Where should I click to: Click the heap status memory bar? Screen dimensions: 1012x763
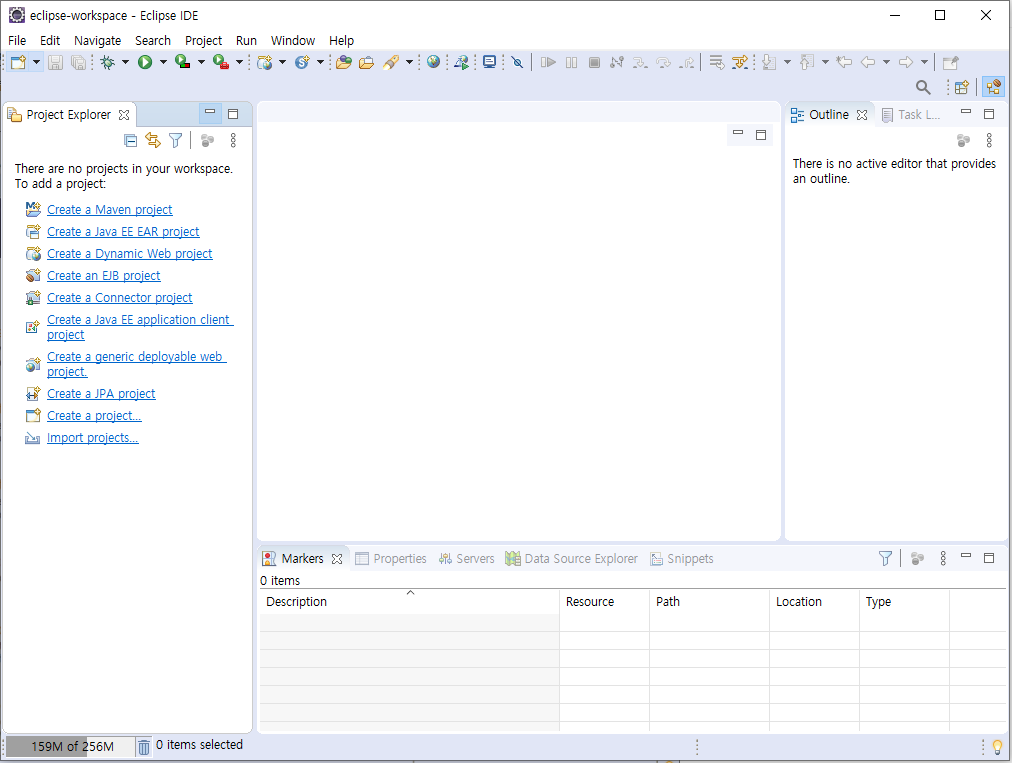pos(70,746)
